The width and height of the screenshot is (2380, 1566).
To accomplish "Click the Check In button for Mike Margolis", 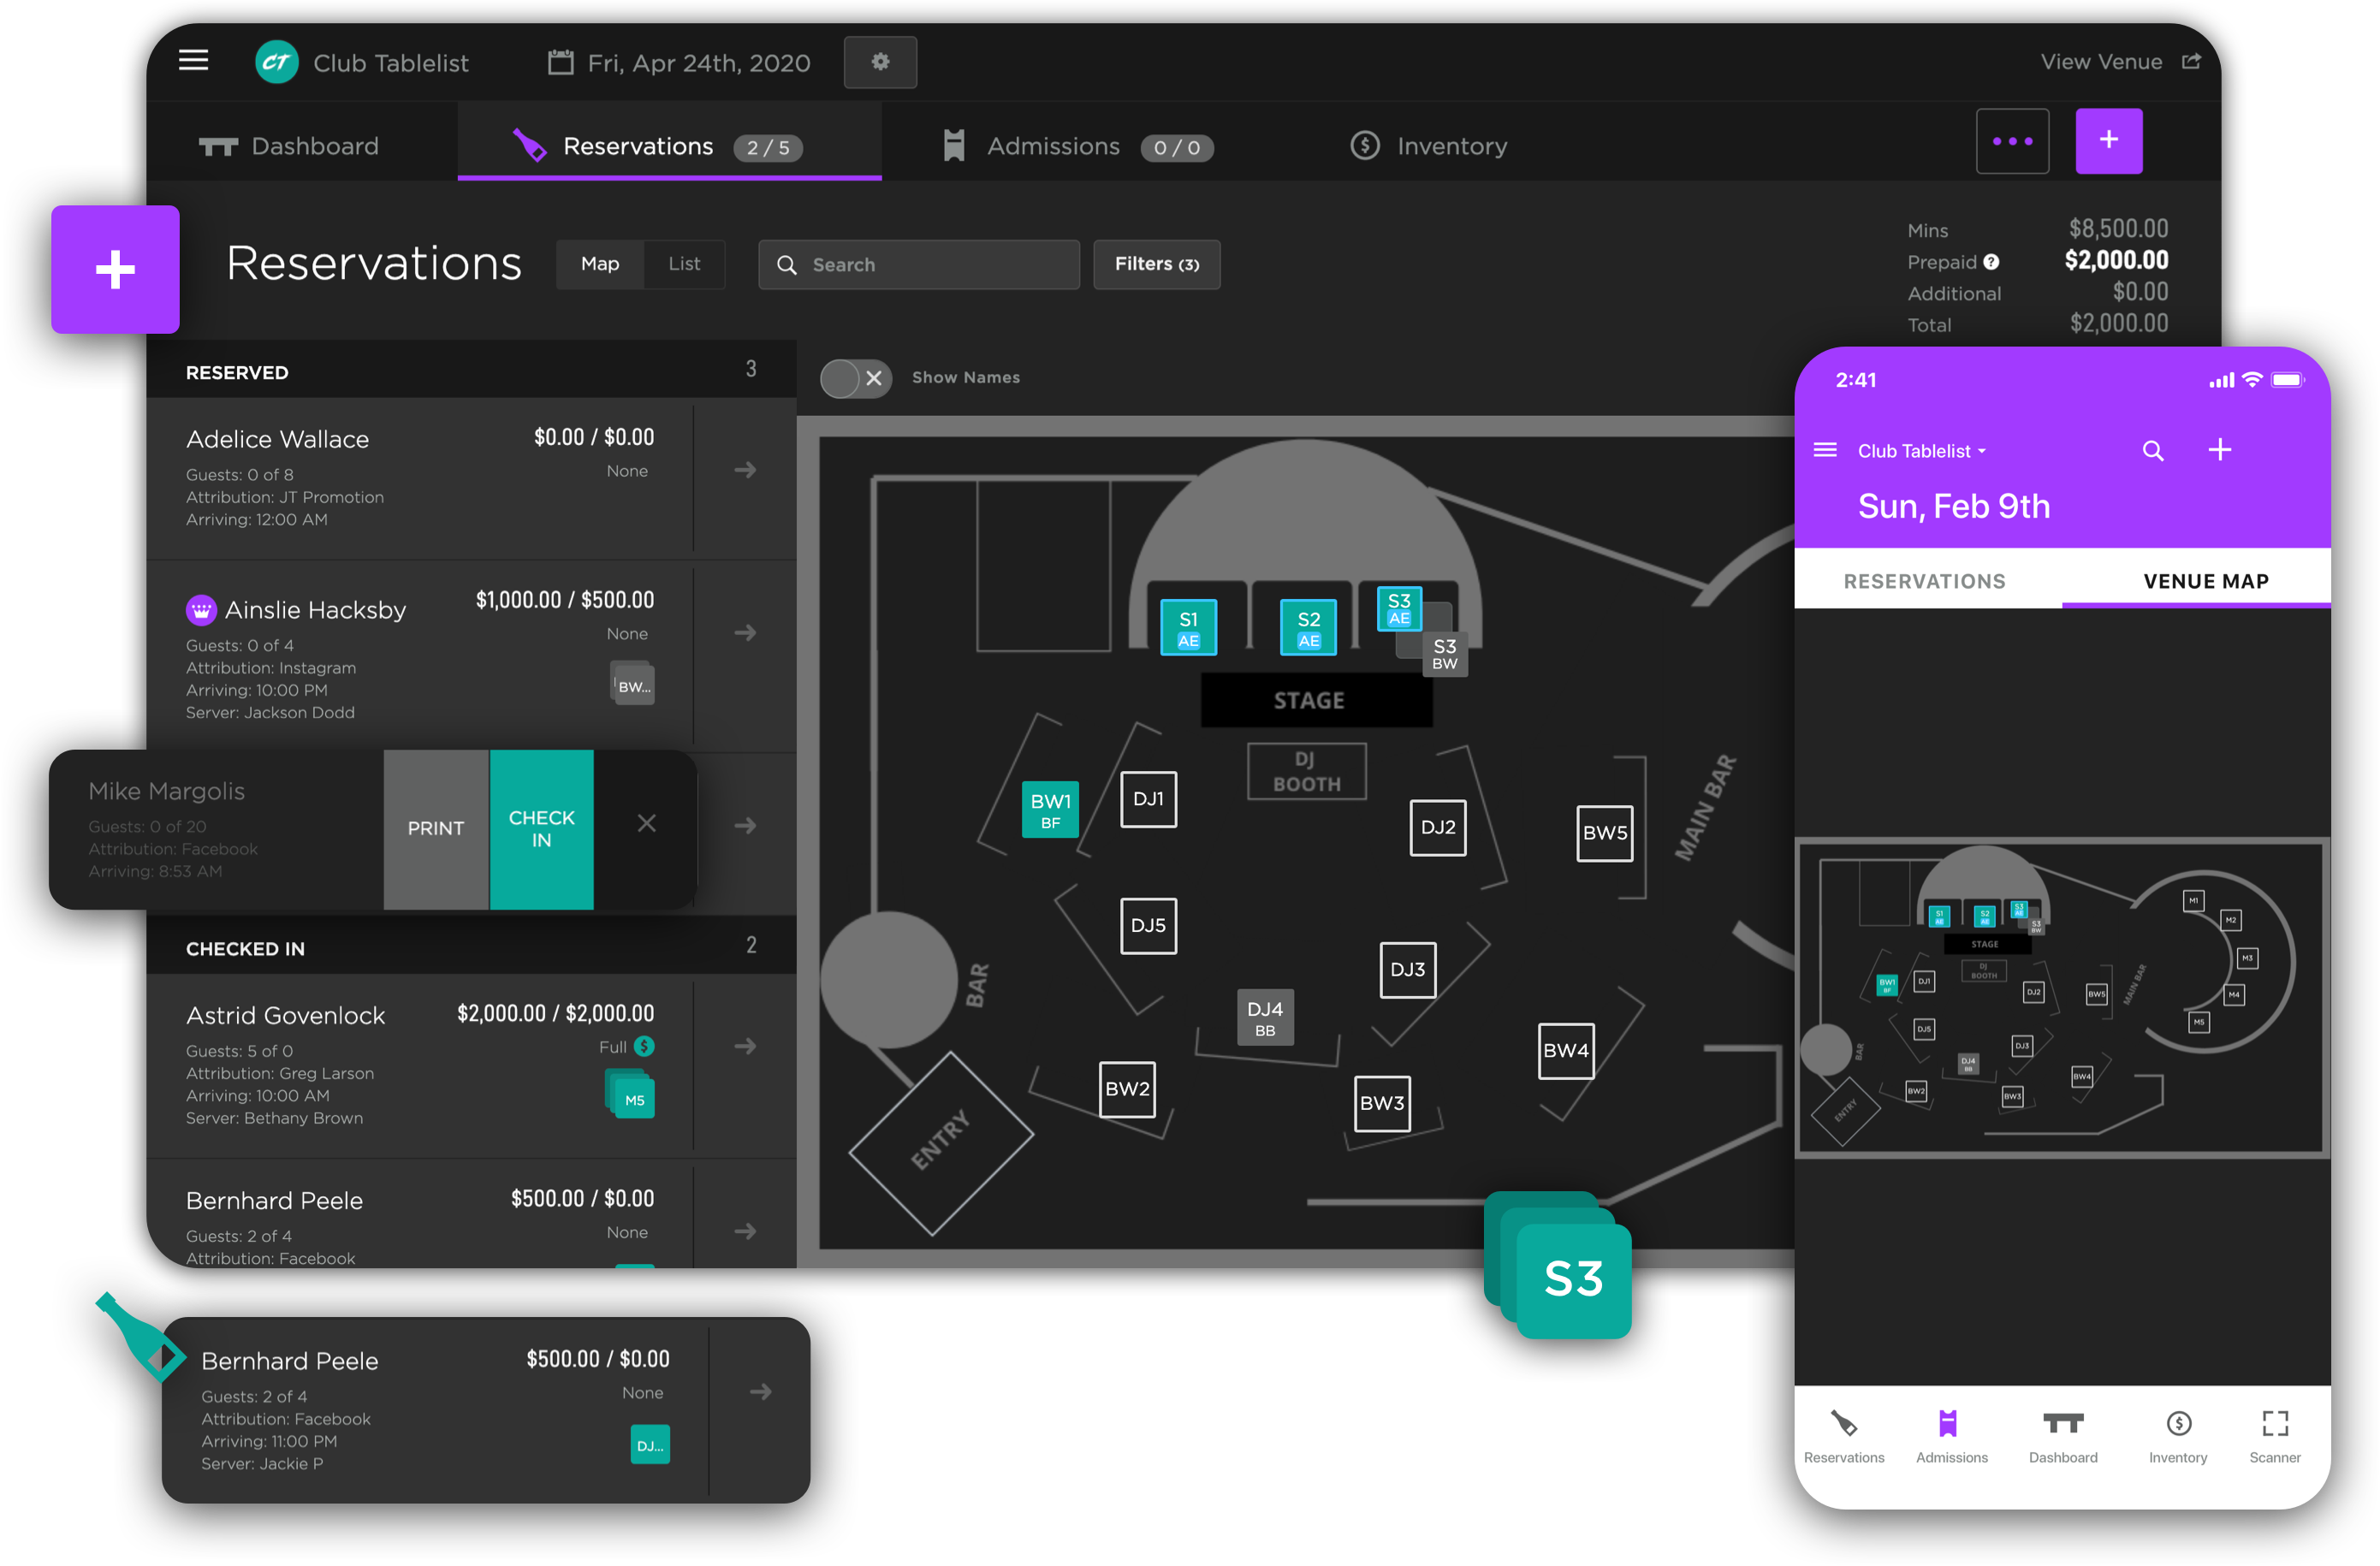I will click(x=541, y=829).
